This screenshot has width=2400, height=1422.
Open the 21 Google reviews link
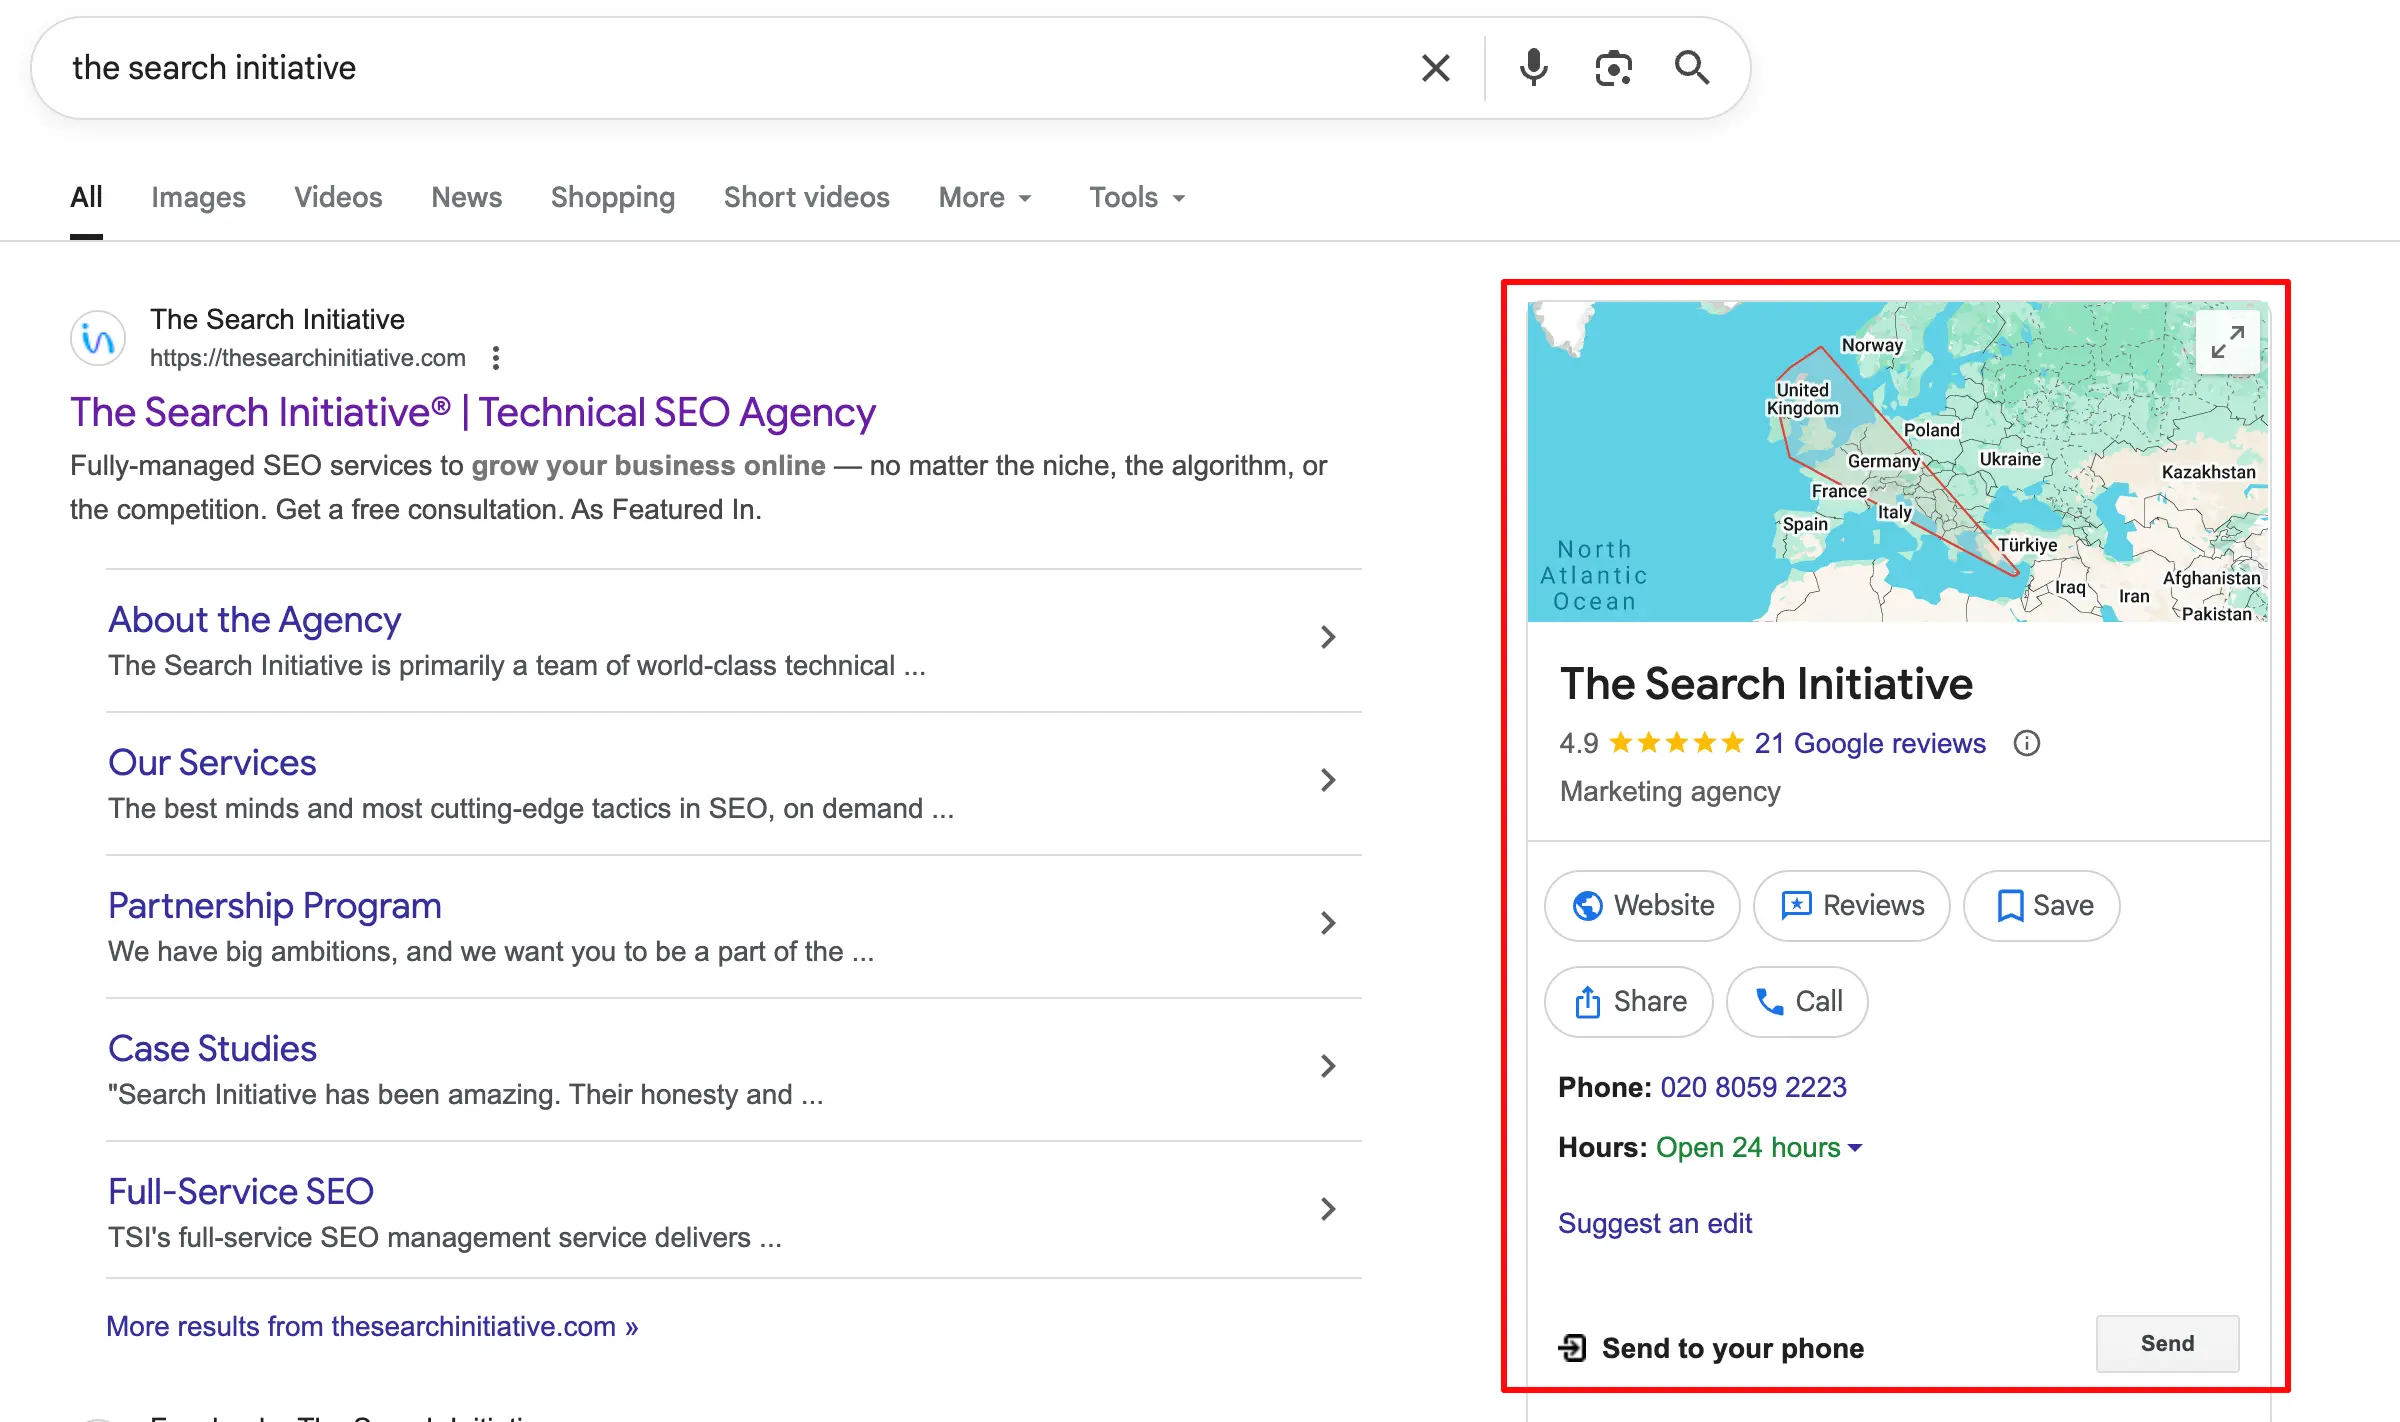[x=1870, y=743]
